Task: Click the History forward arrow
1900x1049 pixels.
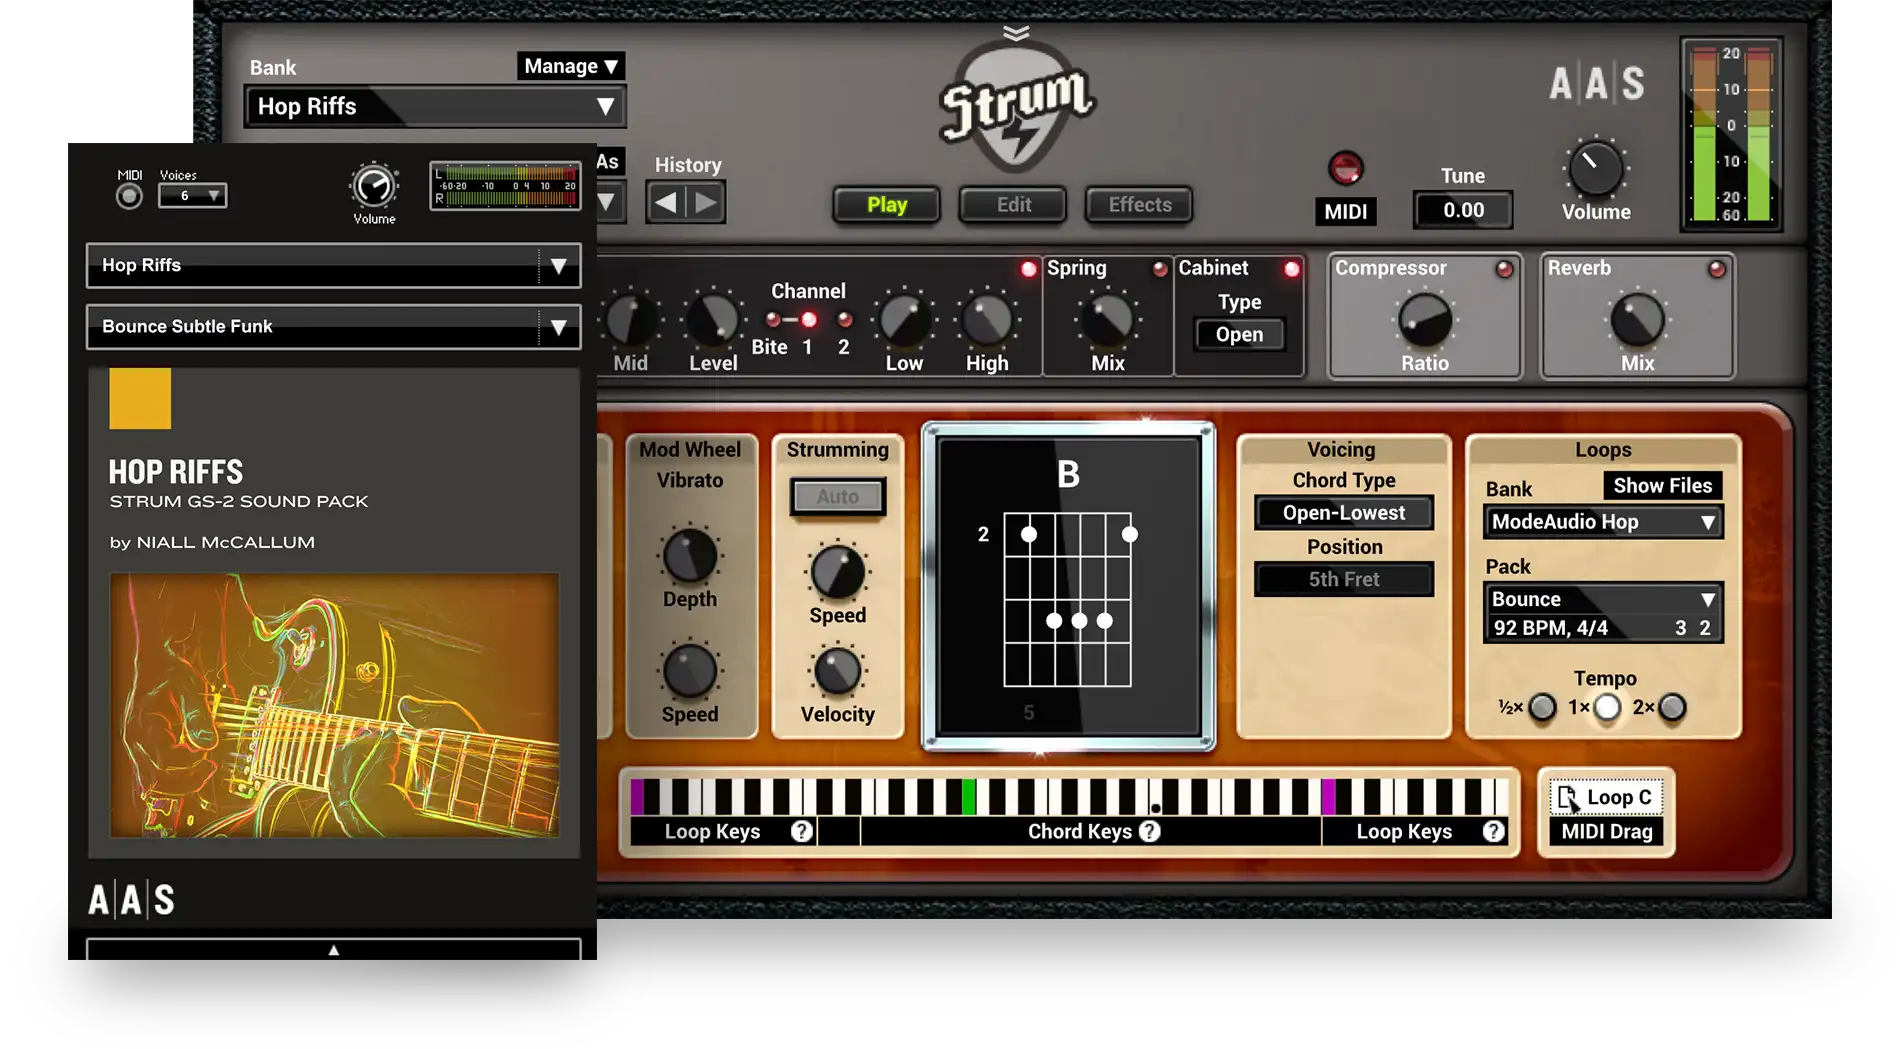Action: point(706,203)
